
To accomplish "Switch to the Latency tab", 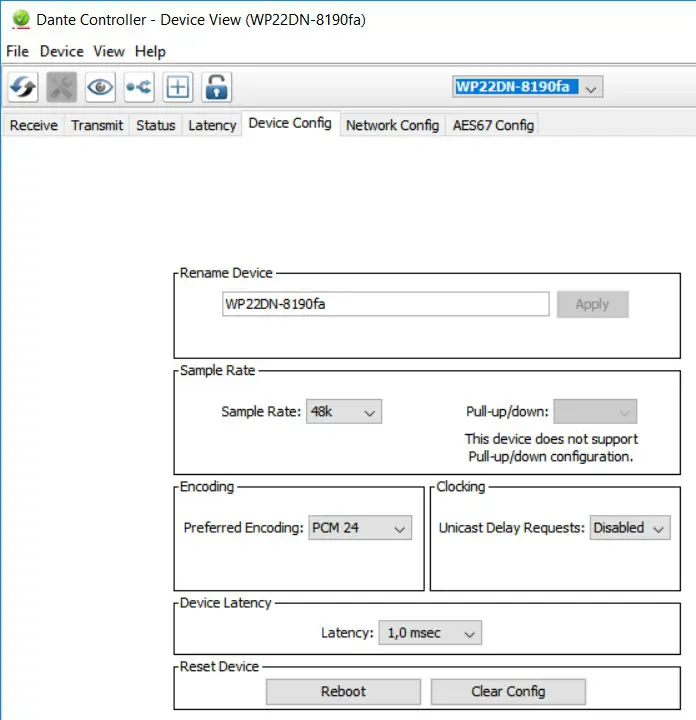I will click(x=212, y=125).
